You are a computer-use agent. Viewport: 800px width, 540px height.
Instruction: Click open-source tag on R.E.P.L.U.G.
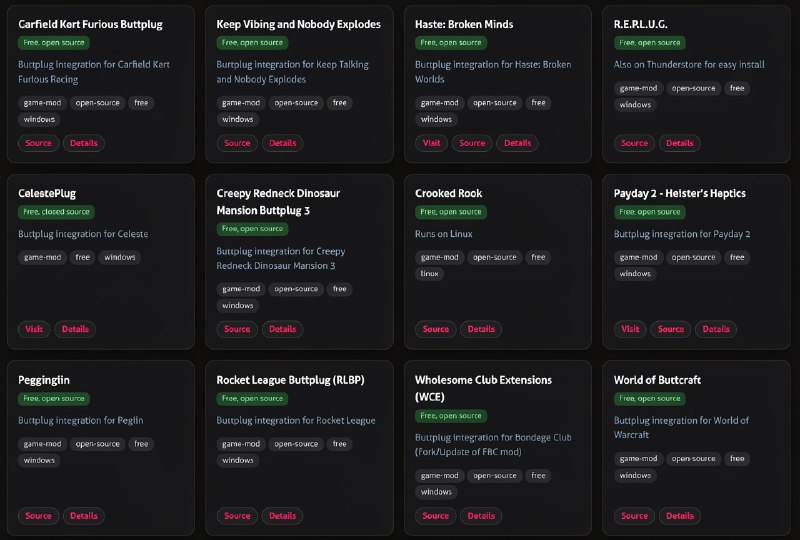coord(693,88)
